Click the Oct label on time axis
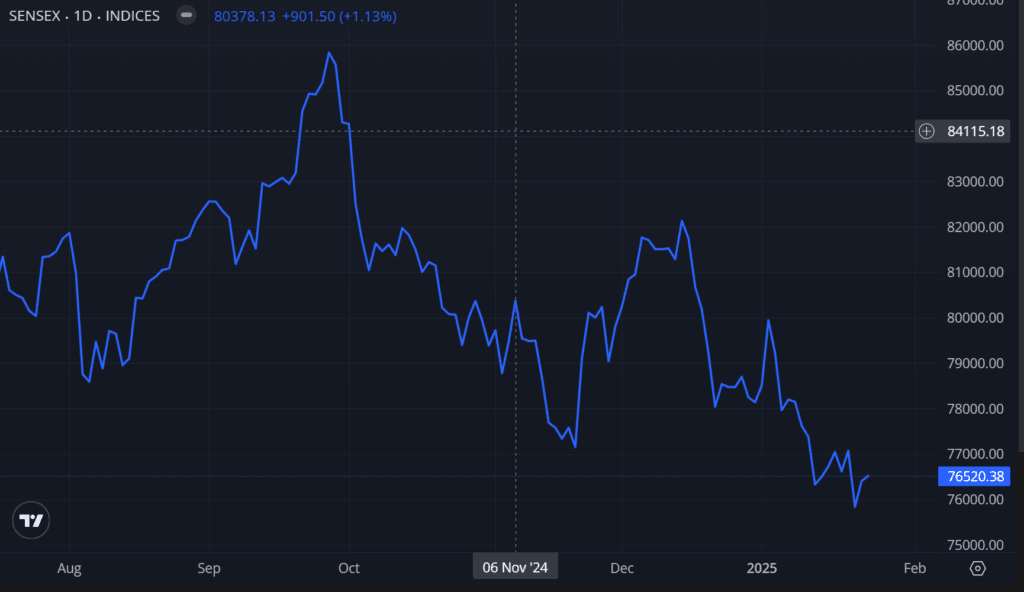This screenshot has height=592, width=1024. tap(349, 568)
